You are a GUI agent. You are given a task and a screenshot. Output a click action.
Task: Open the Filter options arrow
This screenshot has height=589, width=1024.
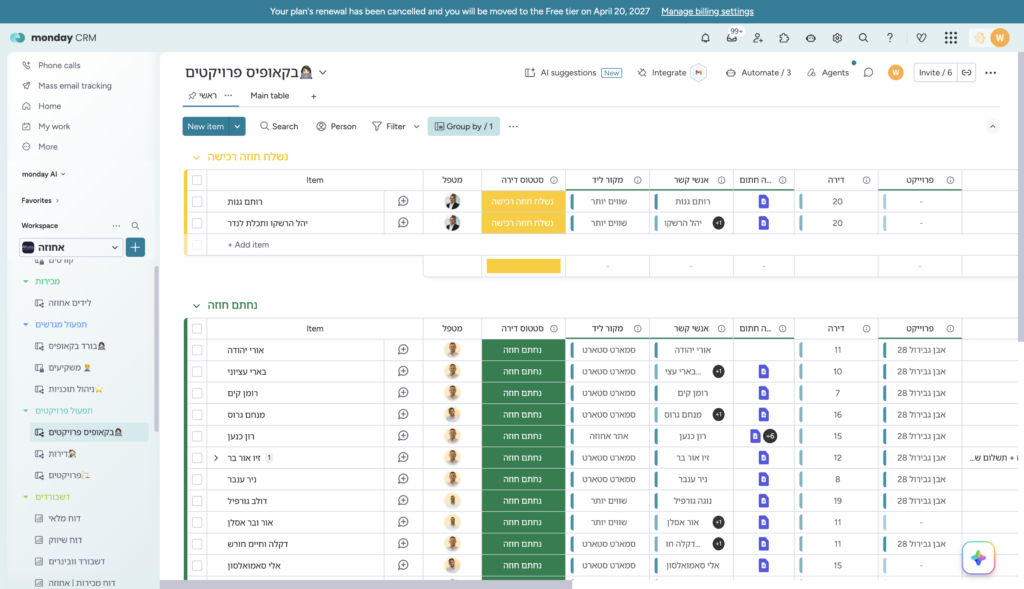(x=416, y=127)
